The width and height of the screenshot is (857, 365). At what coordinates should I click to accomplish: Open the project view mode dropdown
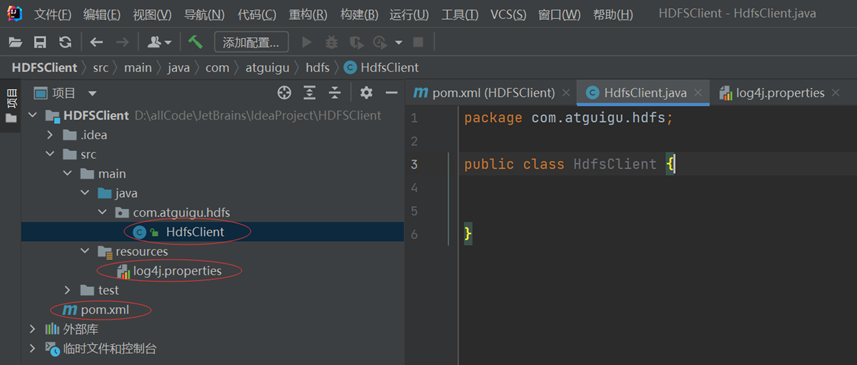[92, 93]
